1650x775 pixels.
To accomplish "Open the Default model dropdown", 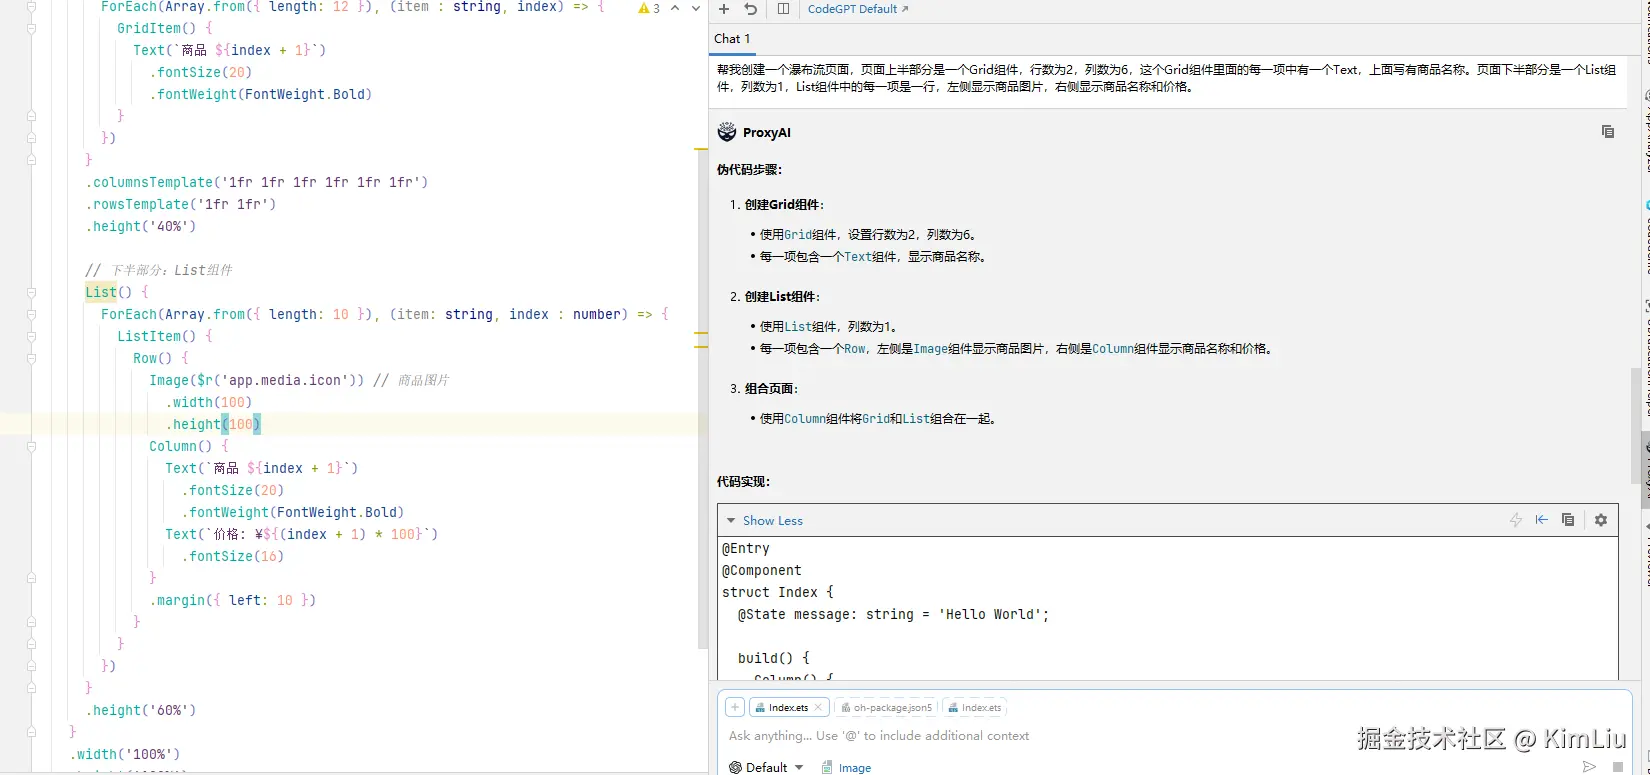I will click(x=766, y=767).
